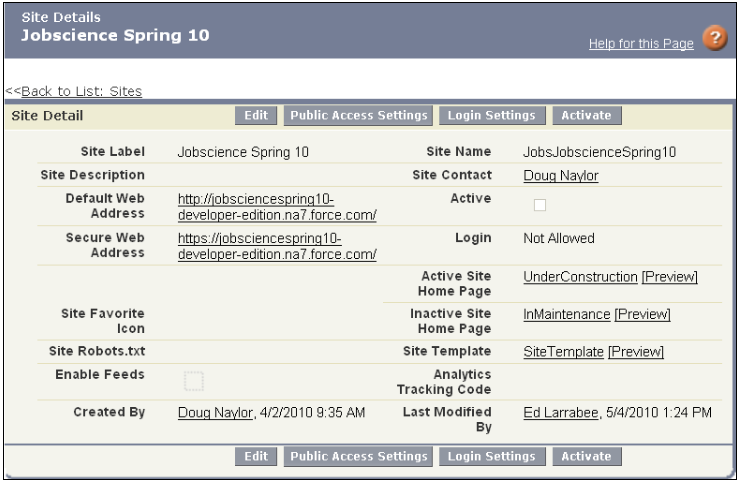Image resolution: width=741 pixels, height=483 pixels.
Task: Click the bottom Edit button
Action: [256, 457]
